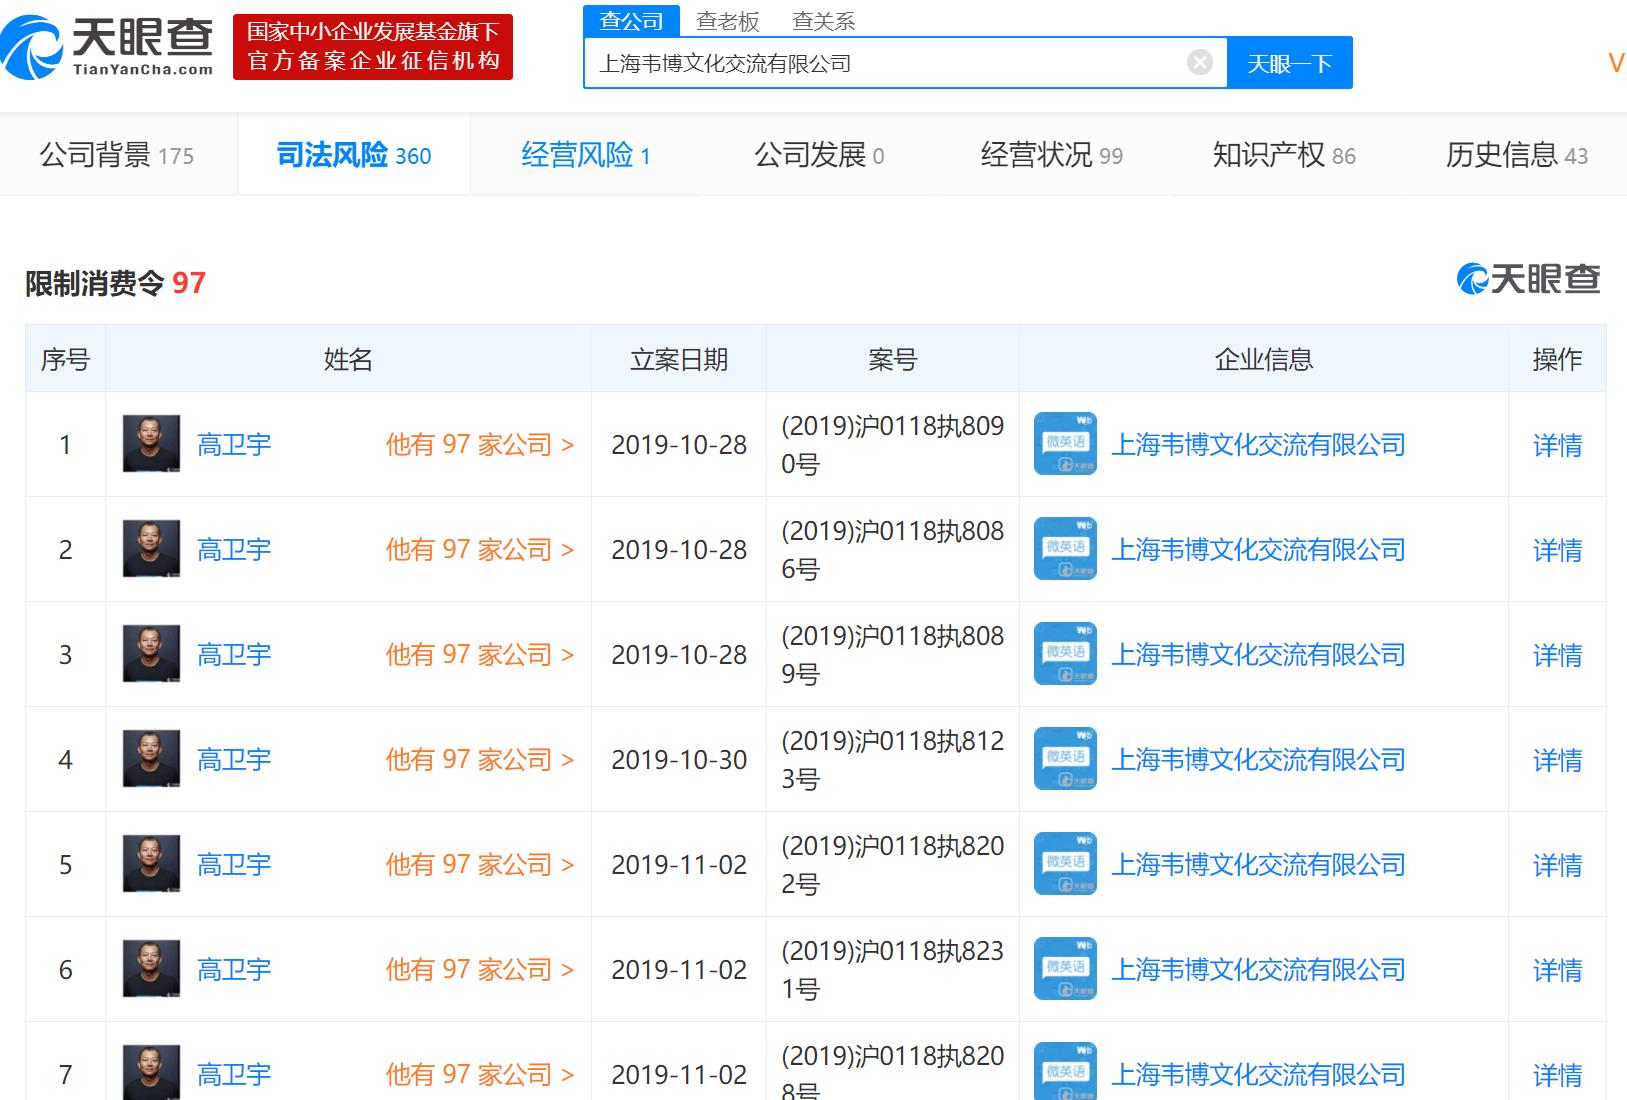This screenshot has height=1100, width=1627.
Task: View 详情 for case 沪0118执8086号
Action: (1557, 550)
